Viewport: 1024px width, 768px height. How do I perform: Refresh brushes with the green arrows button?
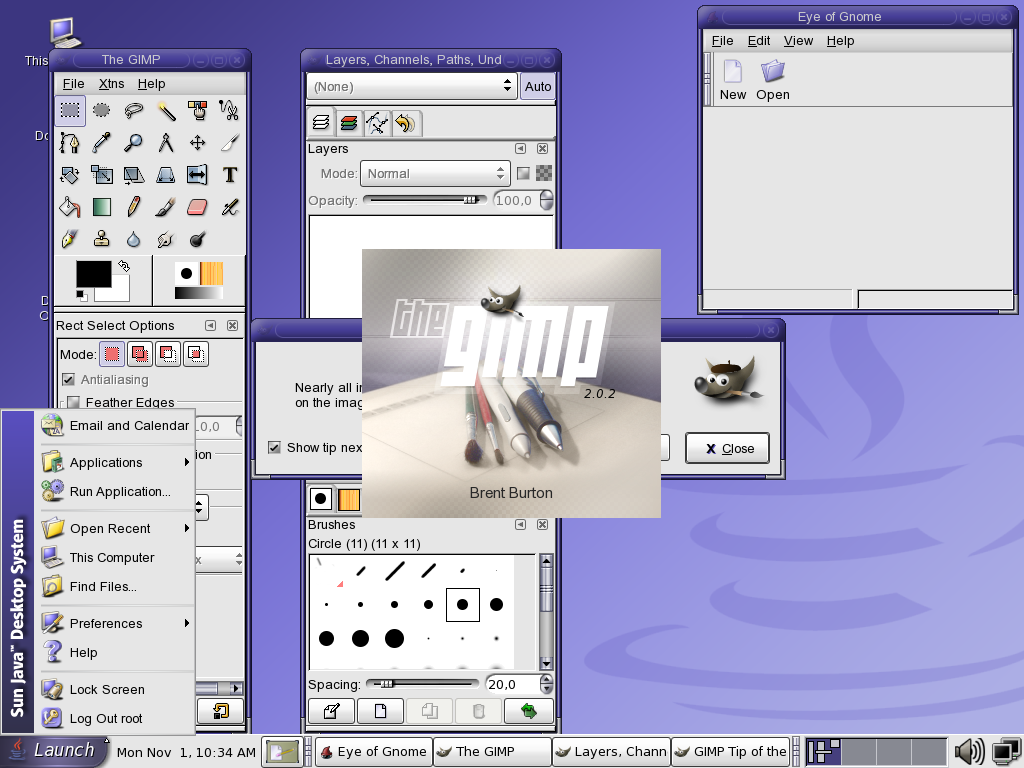[x=529, y=711]
